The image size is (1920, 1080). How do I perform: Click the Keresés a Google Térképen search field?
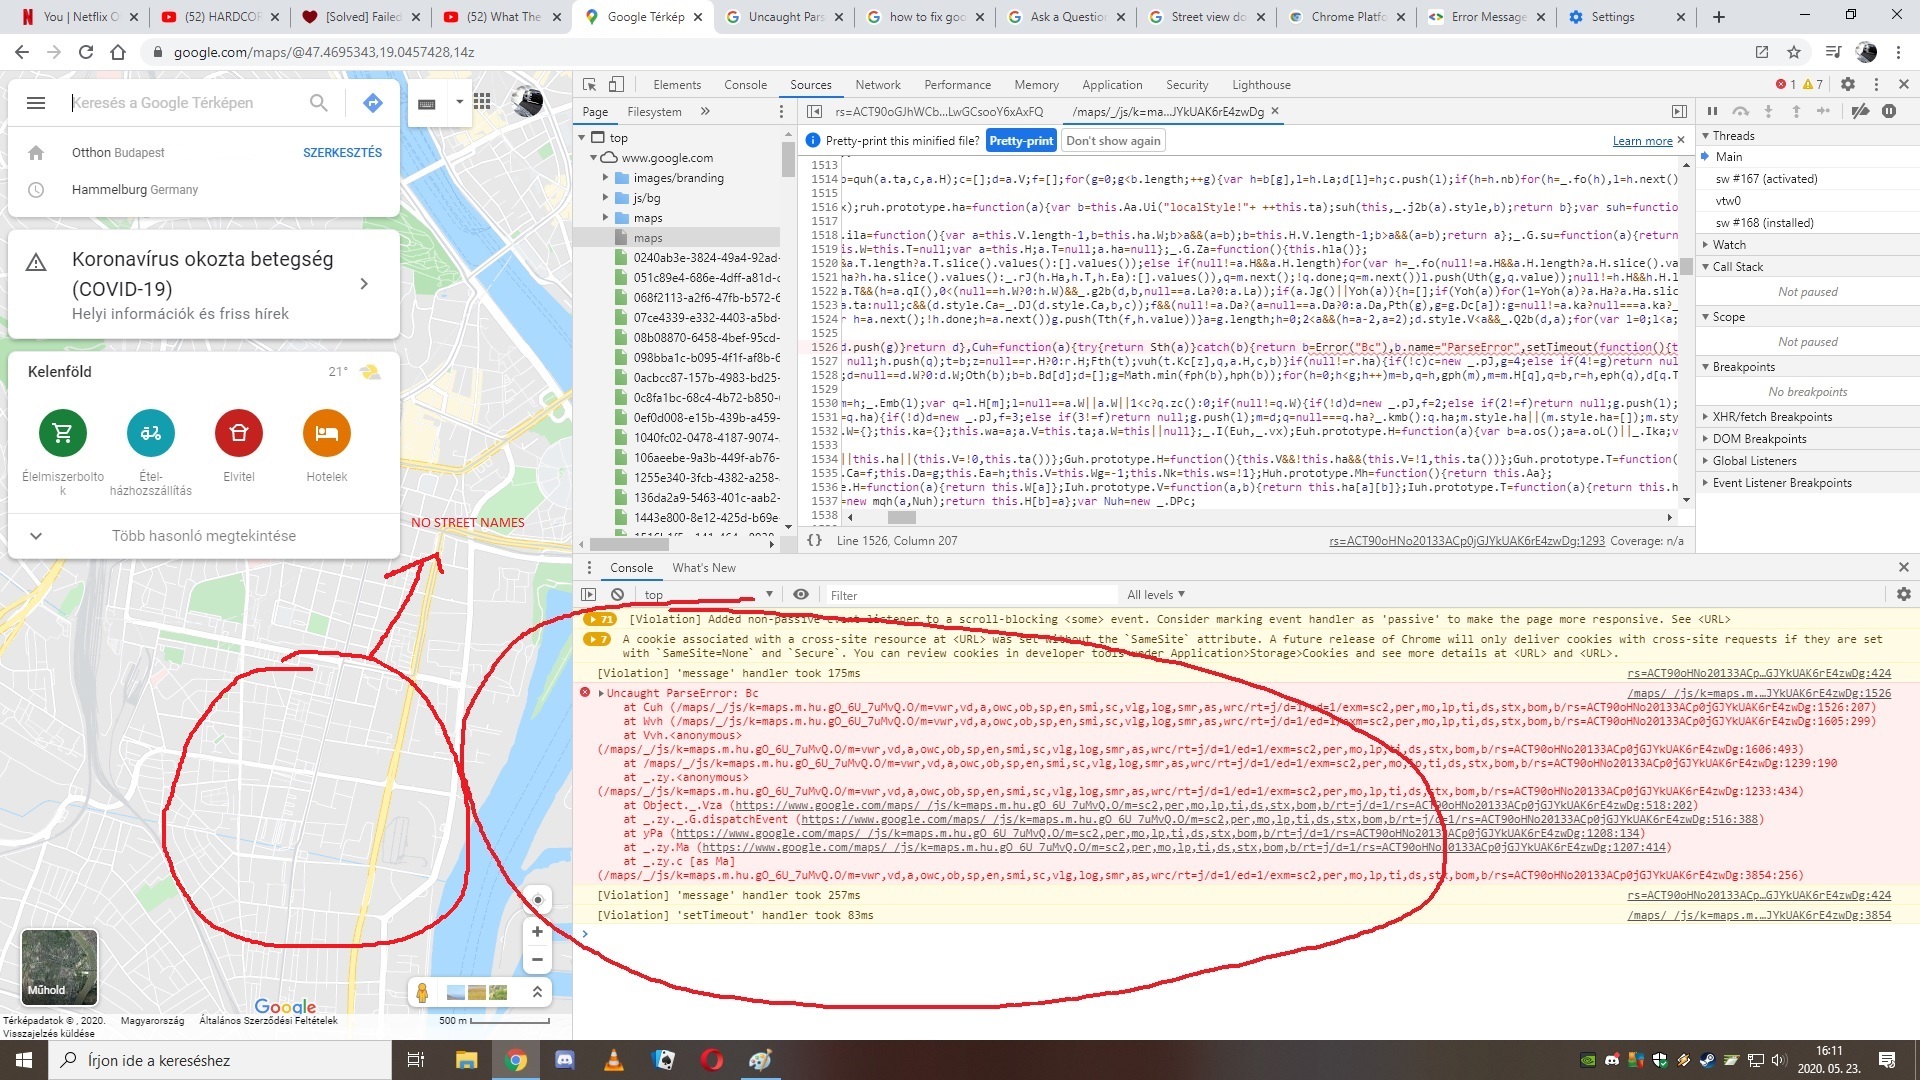pos(185,103)
